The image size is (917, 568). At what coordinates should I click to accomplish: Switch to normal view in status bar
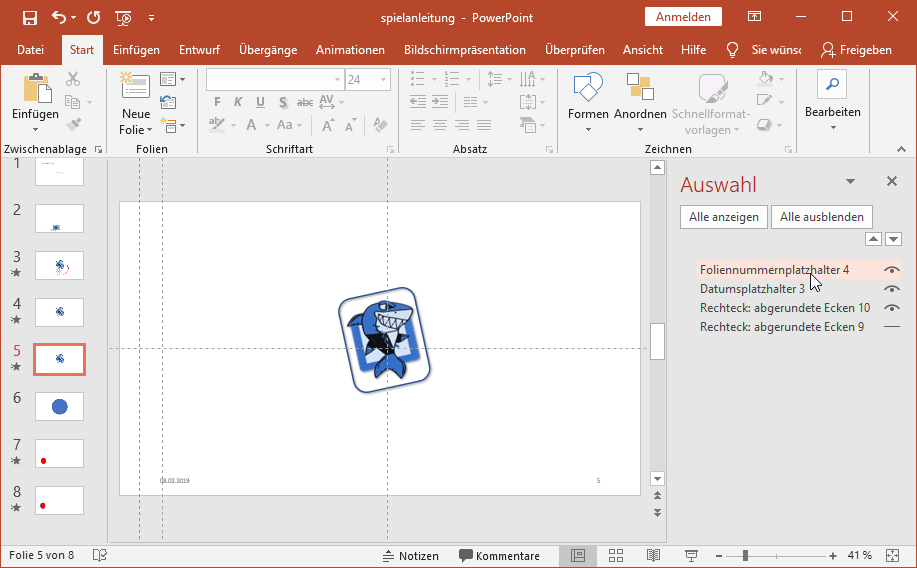tap(578, 556)
